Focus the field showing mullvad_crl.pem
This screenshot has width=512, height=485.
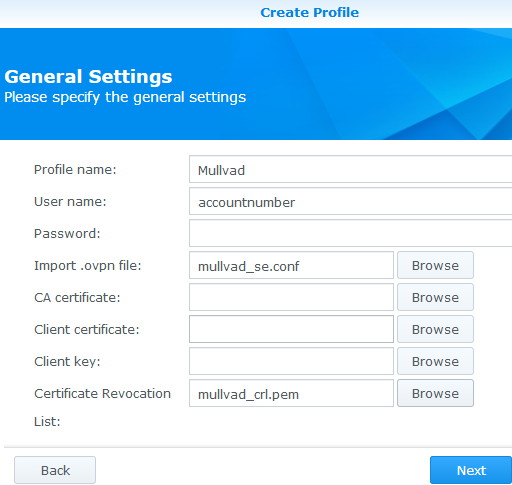(291, 393)
